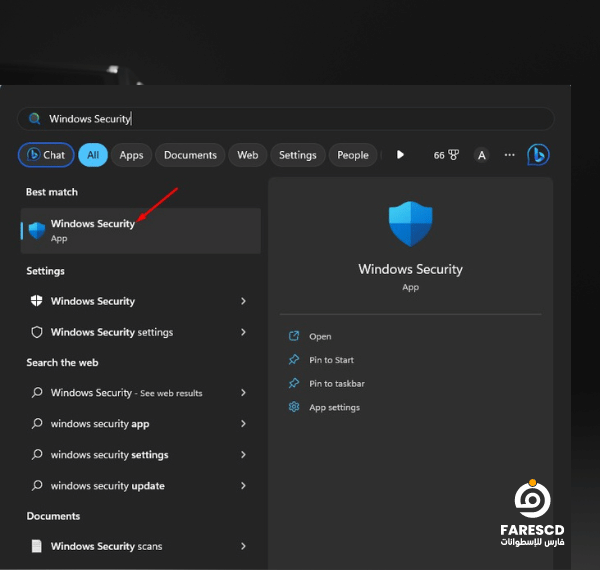Switch to the People filter tab
Screen dimensions: 600x570
[x=353, y=155]
